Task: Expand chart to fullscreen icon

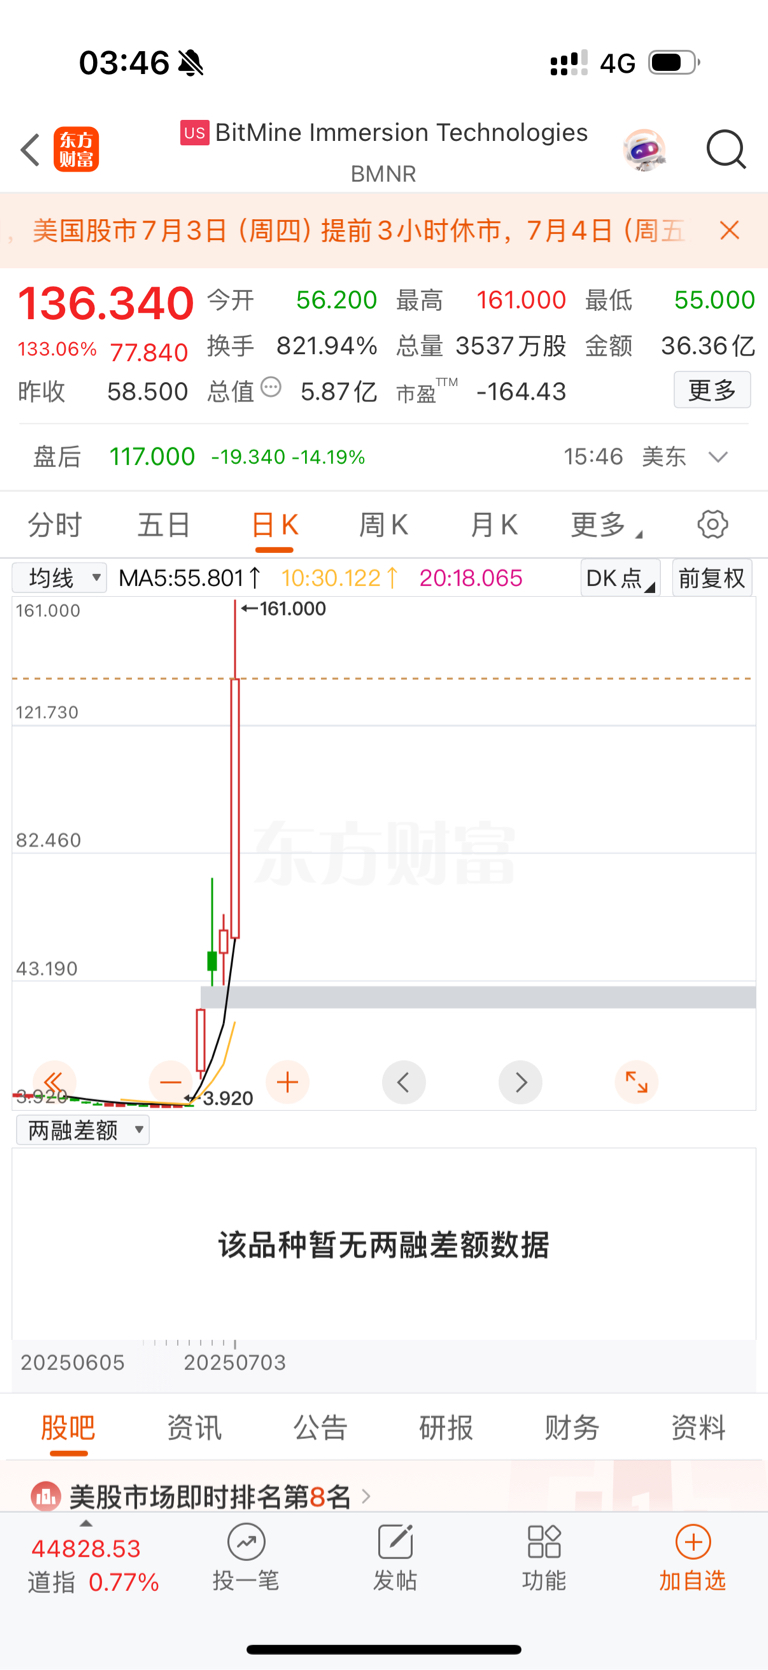Action: coord(636,1082)
